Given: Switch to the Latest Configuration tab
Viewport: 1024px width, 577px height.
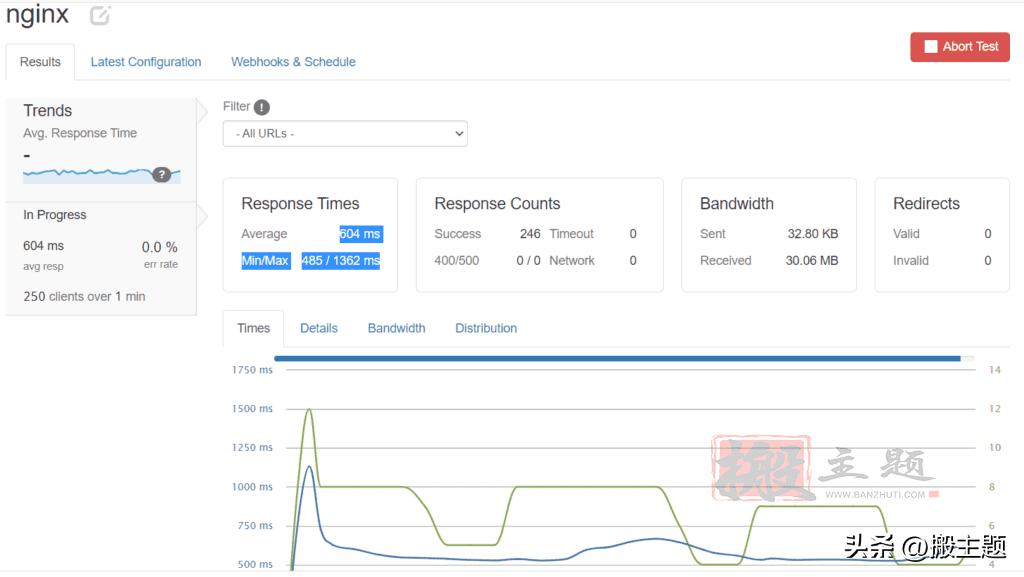Looking at the screenshot, I should point(146,61).
